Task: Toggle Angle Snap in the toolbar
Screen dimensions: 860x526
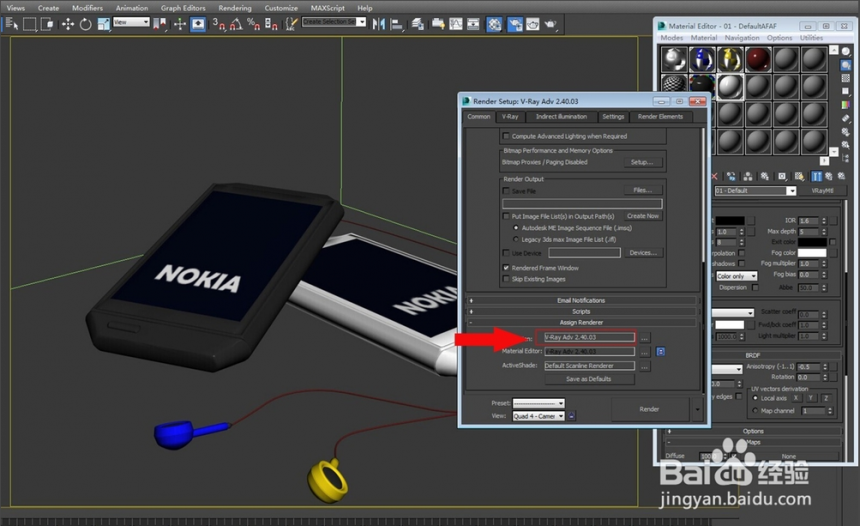Action: click(x=236, y=24)
